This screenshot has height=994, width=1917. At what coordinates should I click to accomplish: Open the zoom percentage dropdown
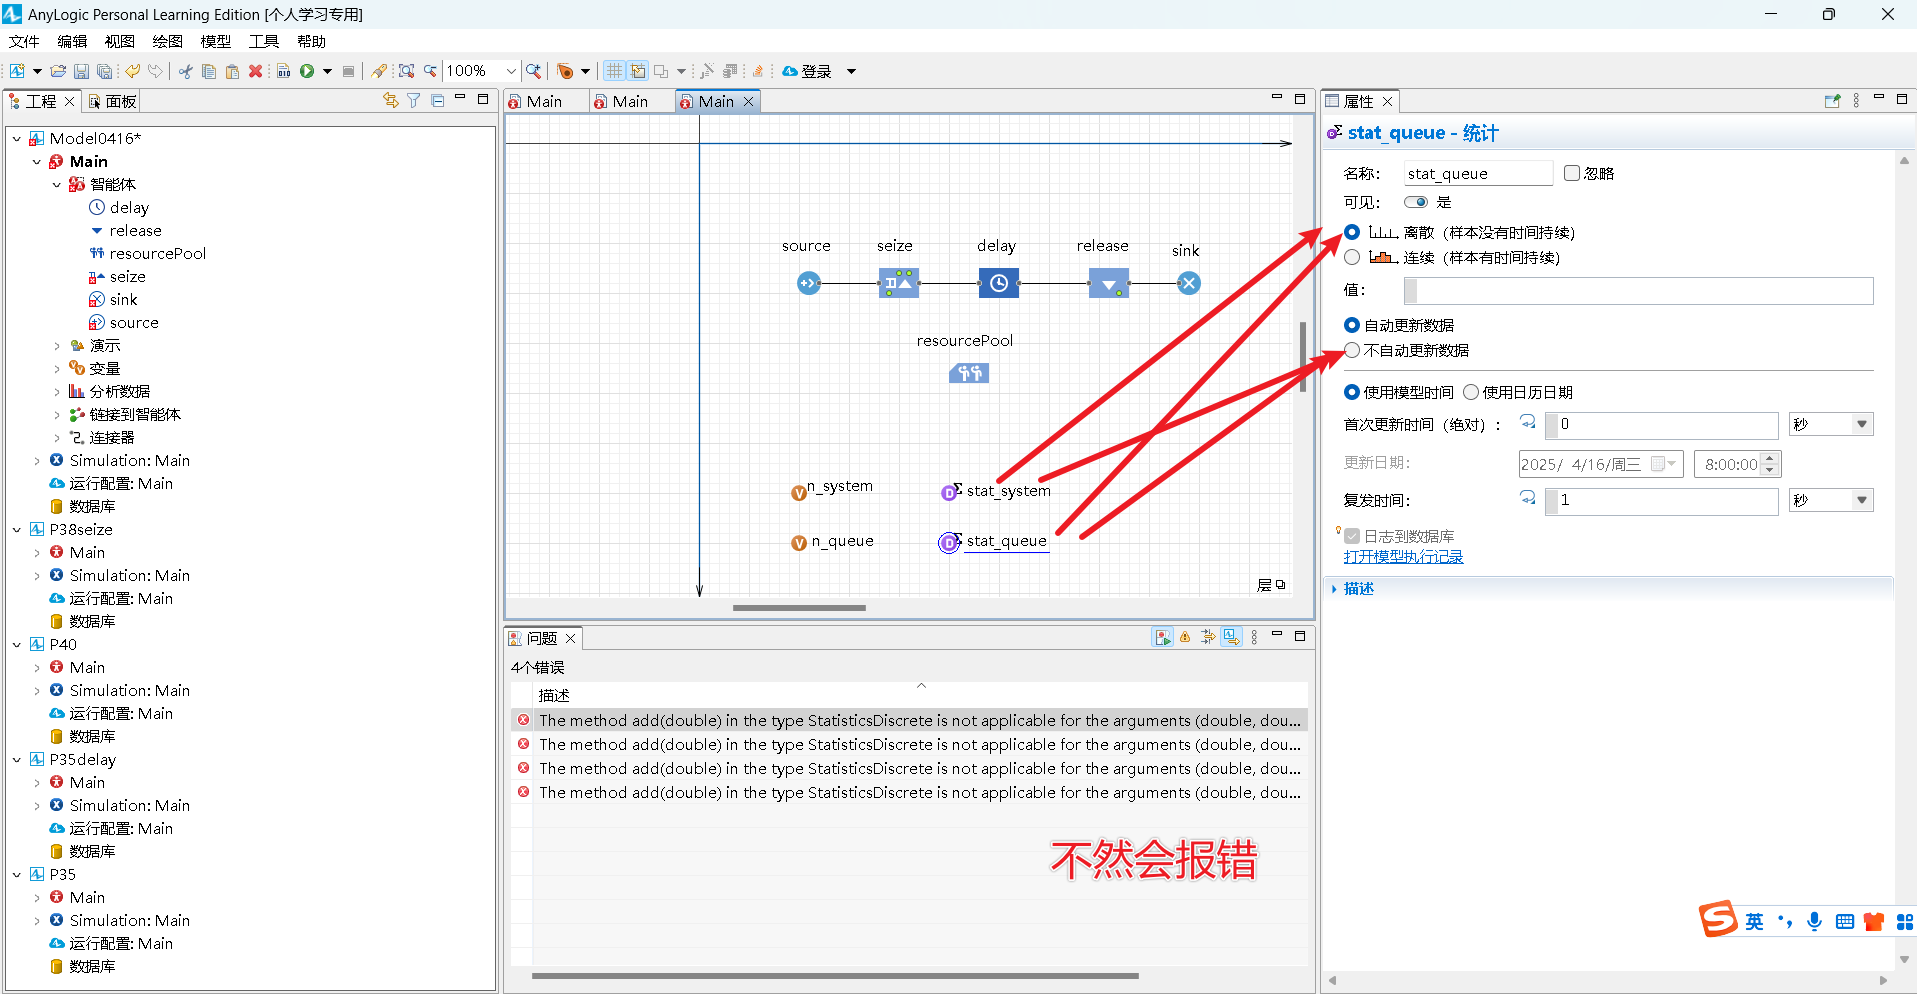[510, 70]
